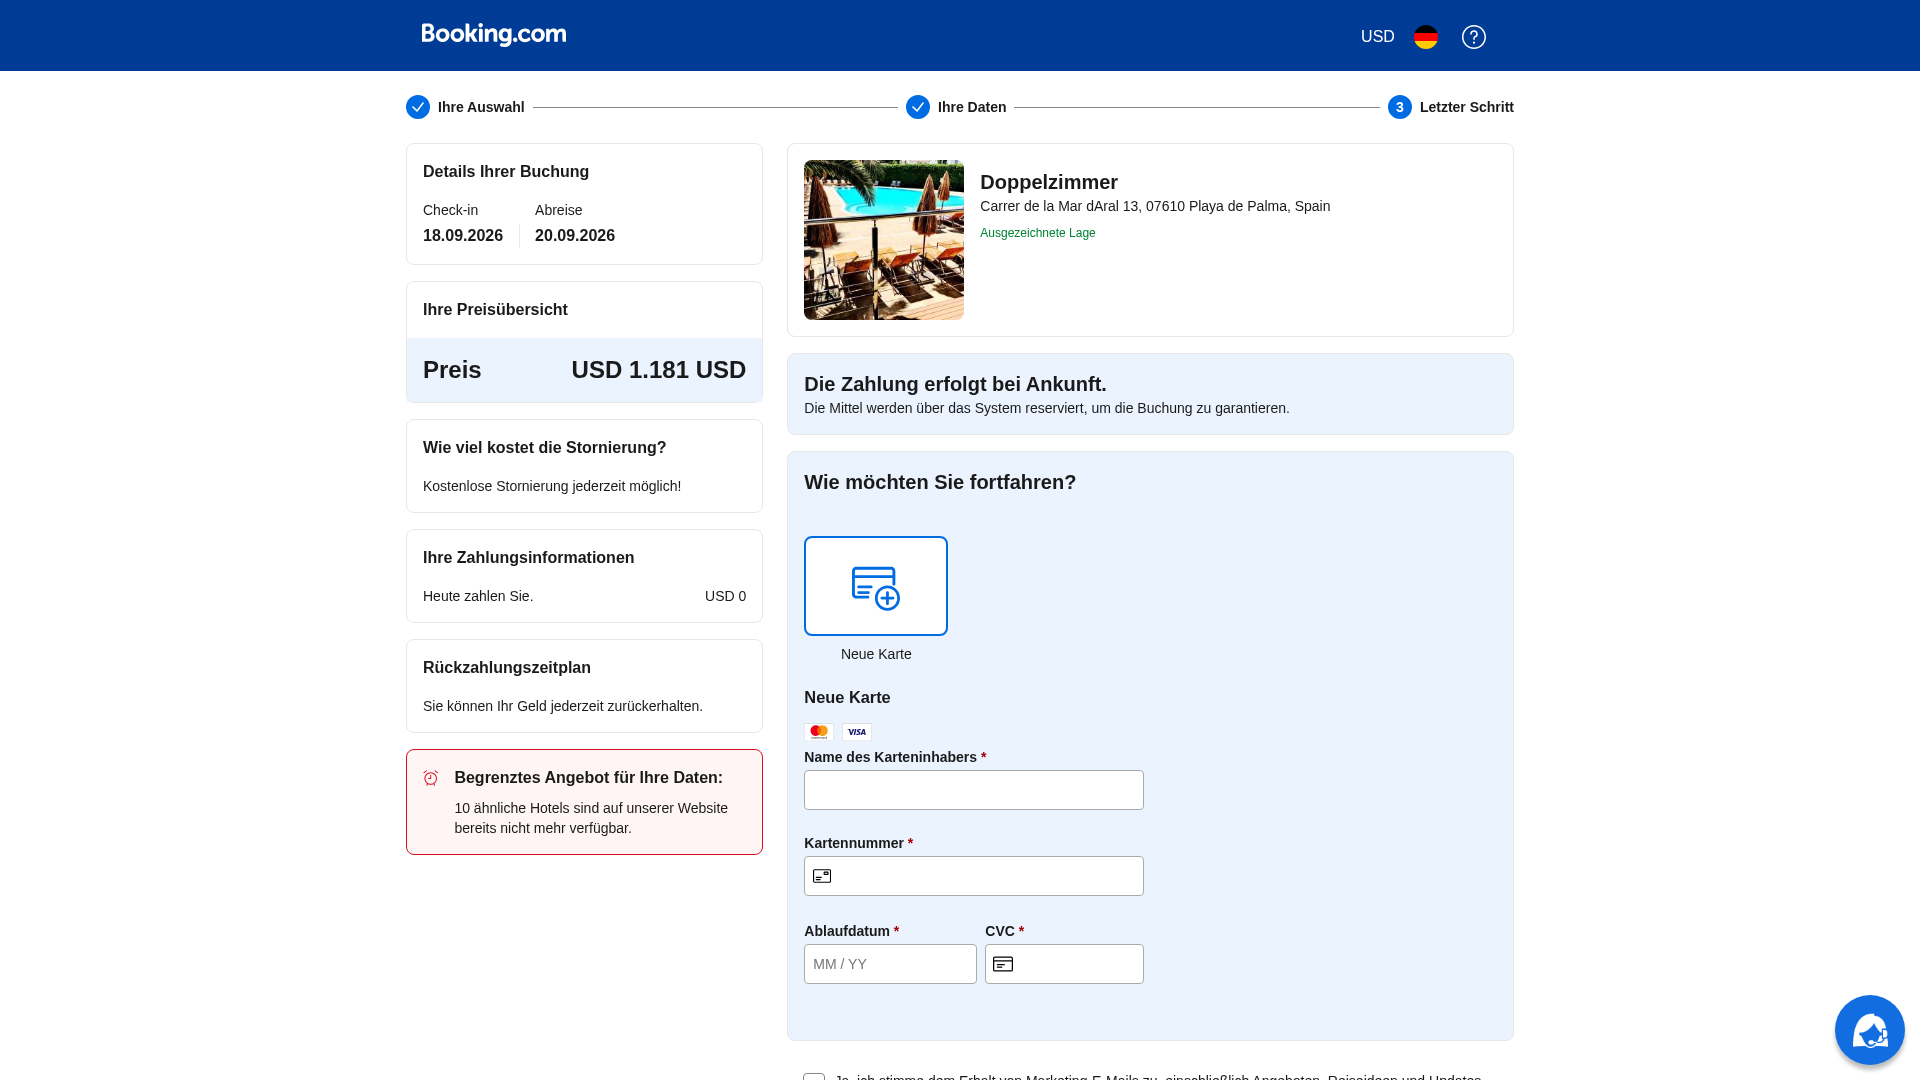Select the Ihre Auswahl step label
Viewport: 1920px width, 1080px height.
[x=480, y=107]
